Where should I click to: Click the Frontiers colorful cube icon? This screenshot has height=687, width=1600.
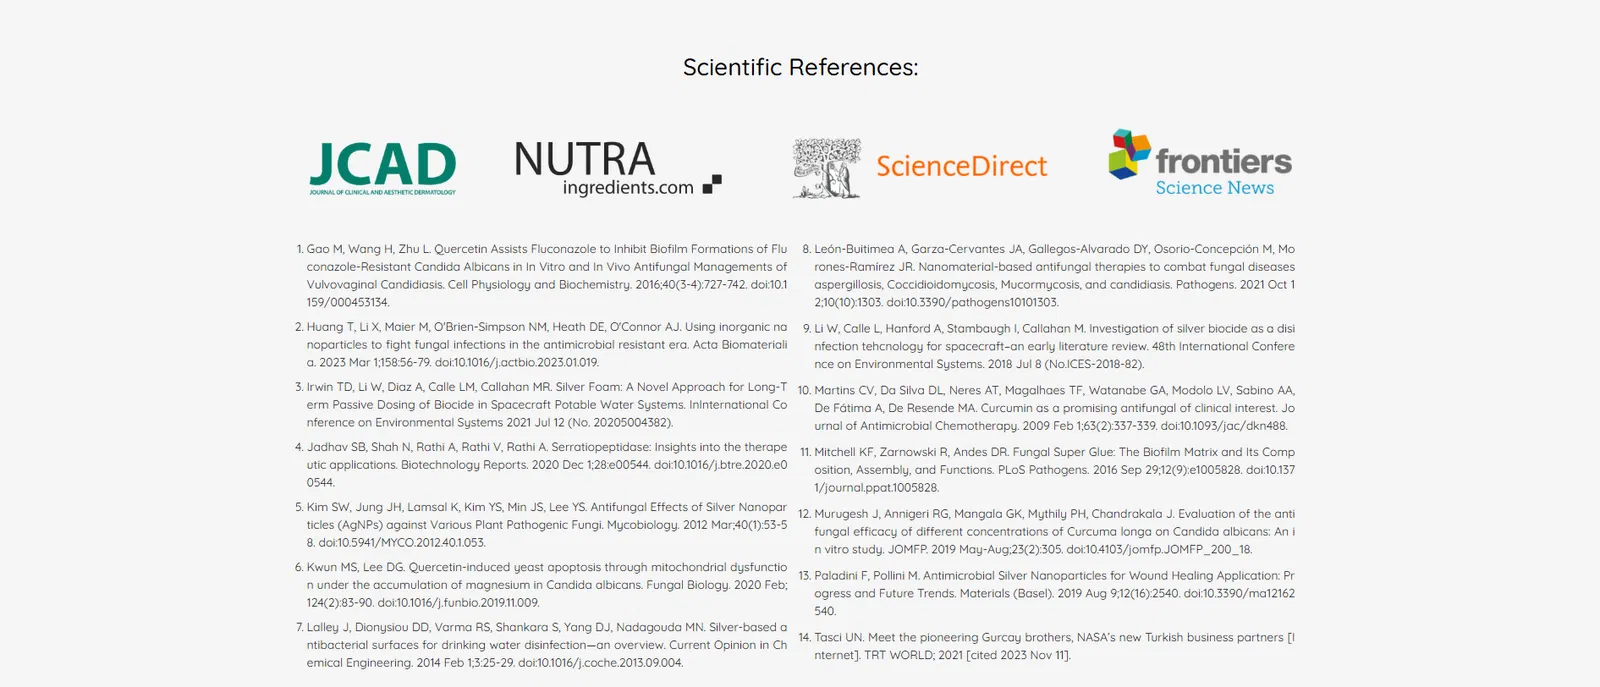coord(1129,154)
